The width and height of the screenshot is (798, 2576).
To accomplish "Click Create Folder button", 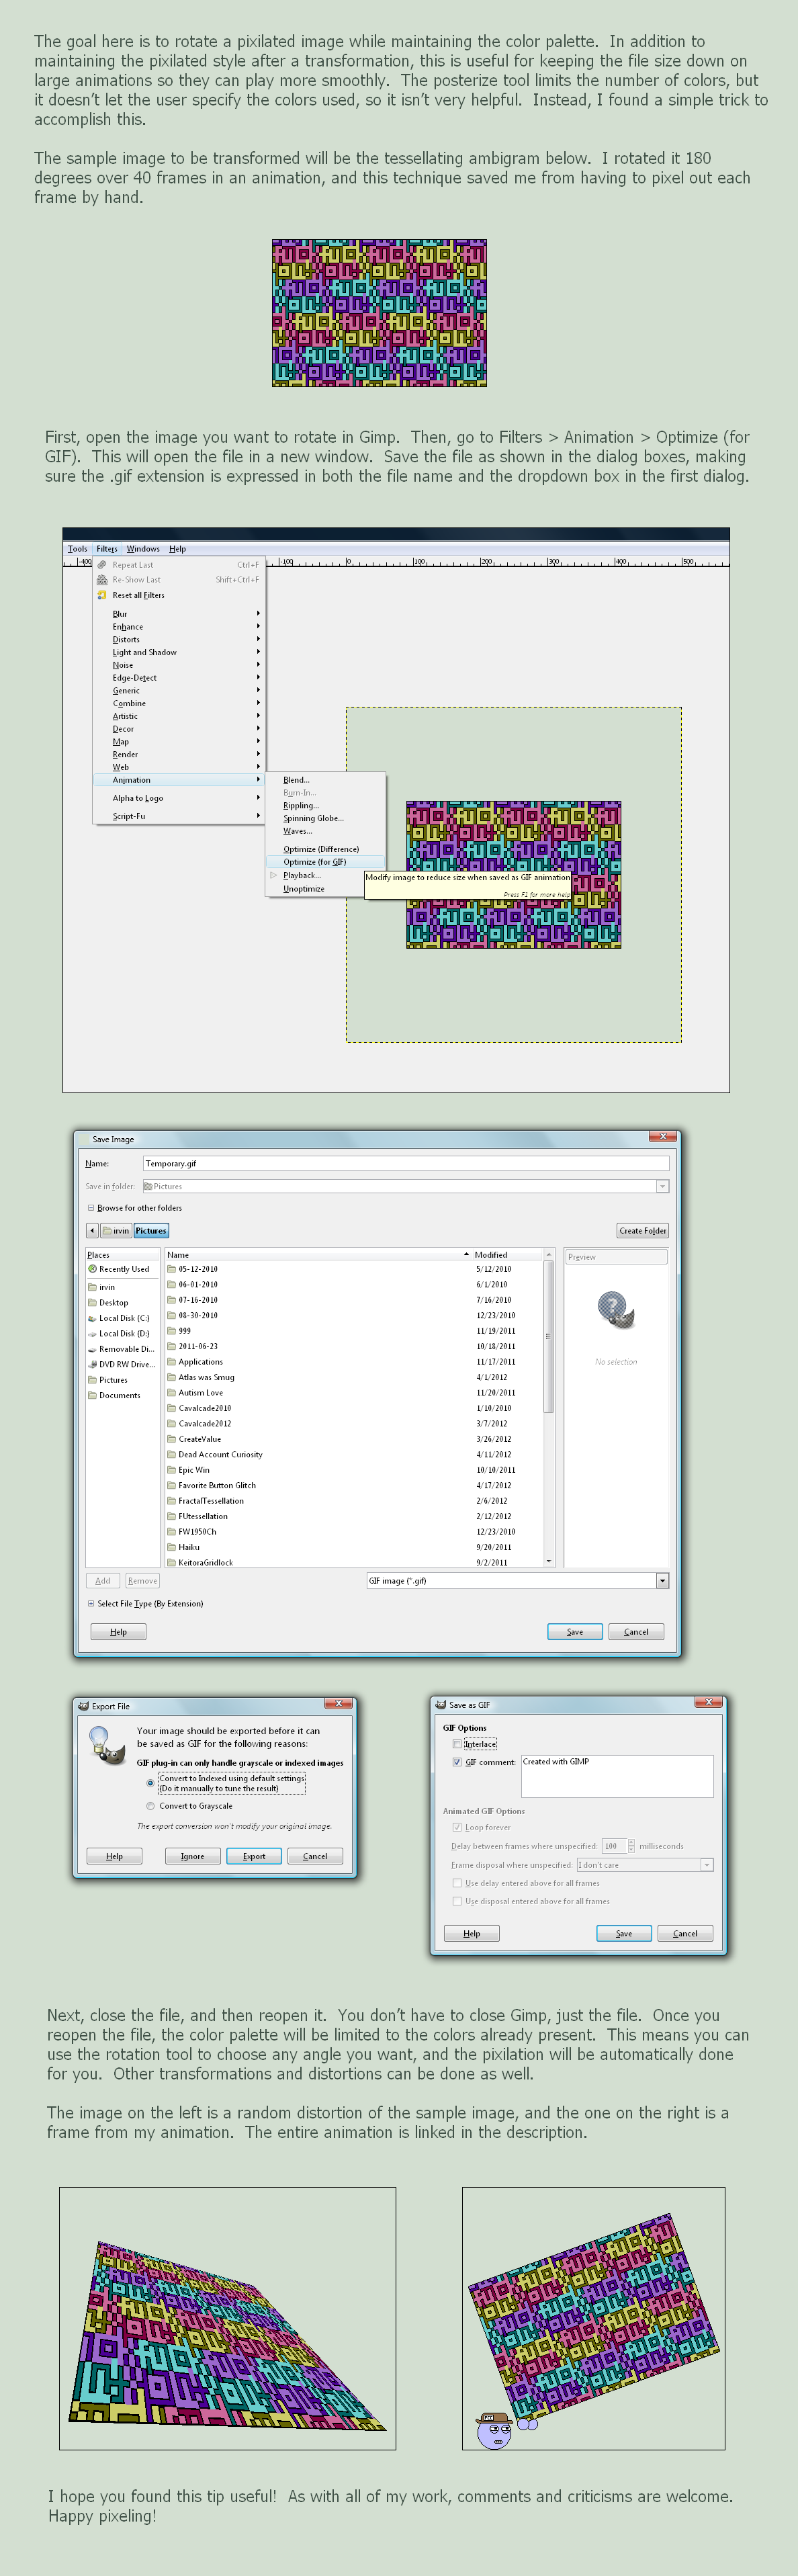I will (x=643, y=1231).
